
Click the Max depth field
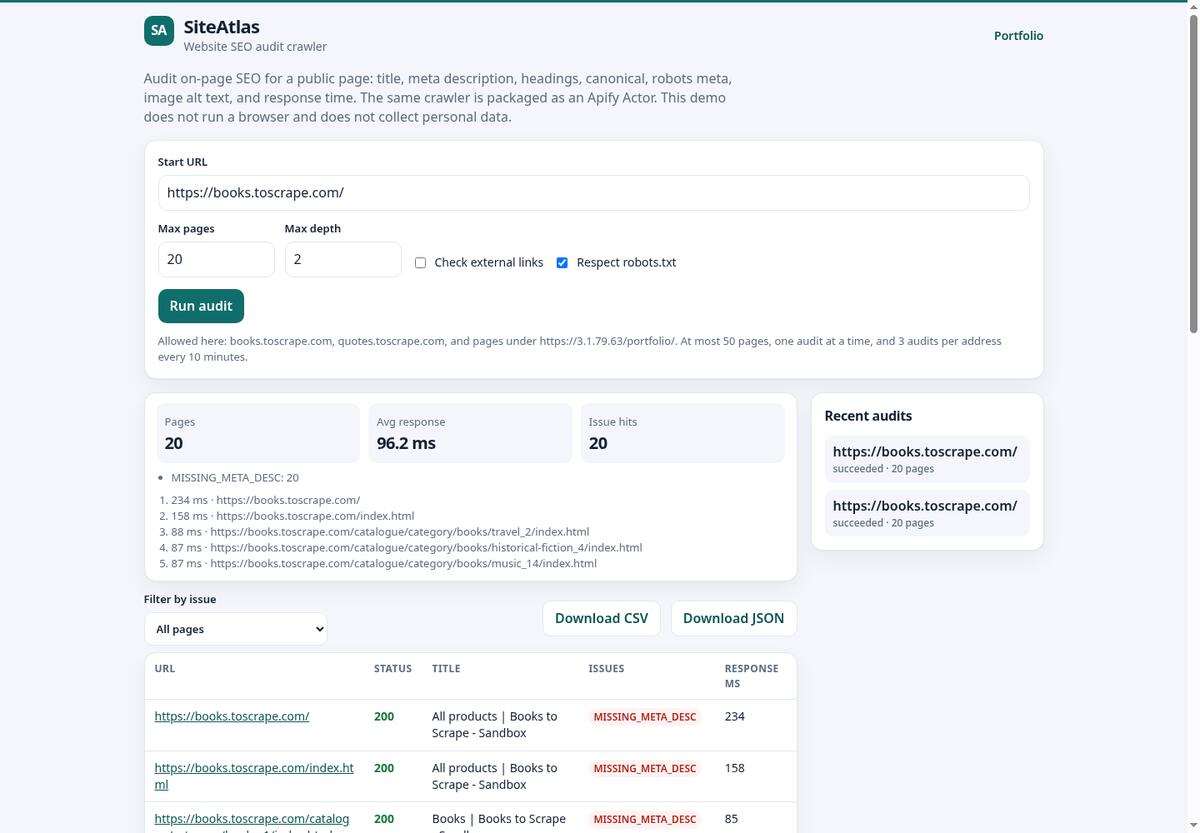coord(343,259)
